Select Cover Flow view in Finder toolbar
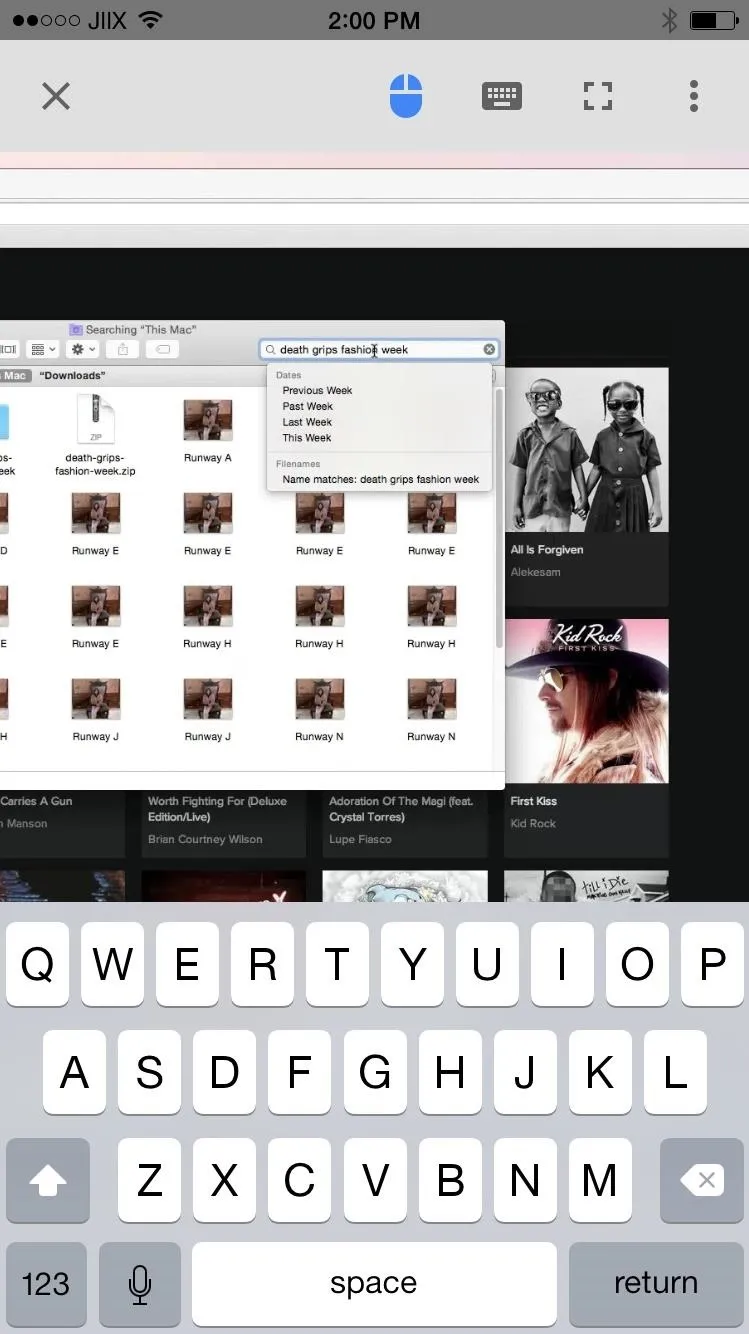The height and width of the screenshot is (1334, 749). (x=8, y=349)
